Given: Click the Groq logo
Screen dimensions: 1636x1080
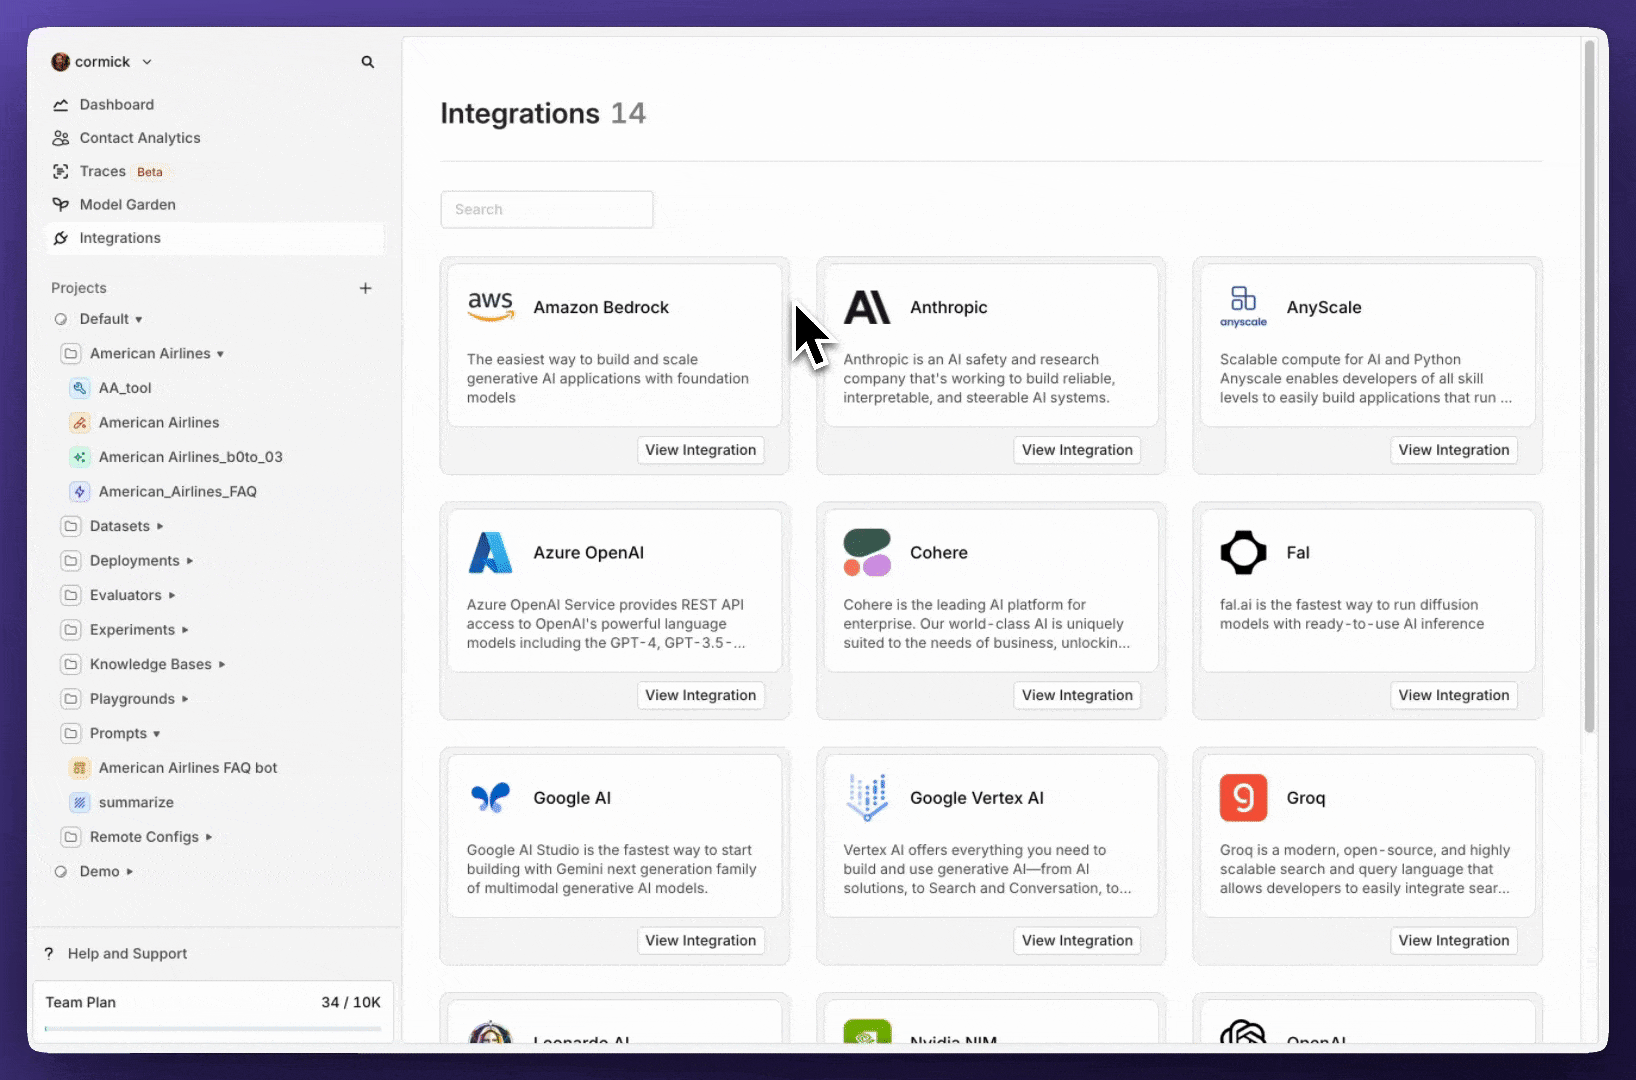Looking at the screenshot, I should tap(1243, 797).
